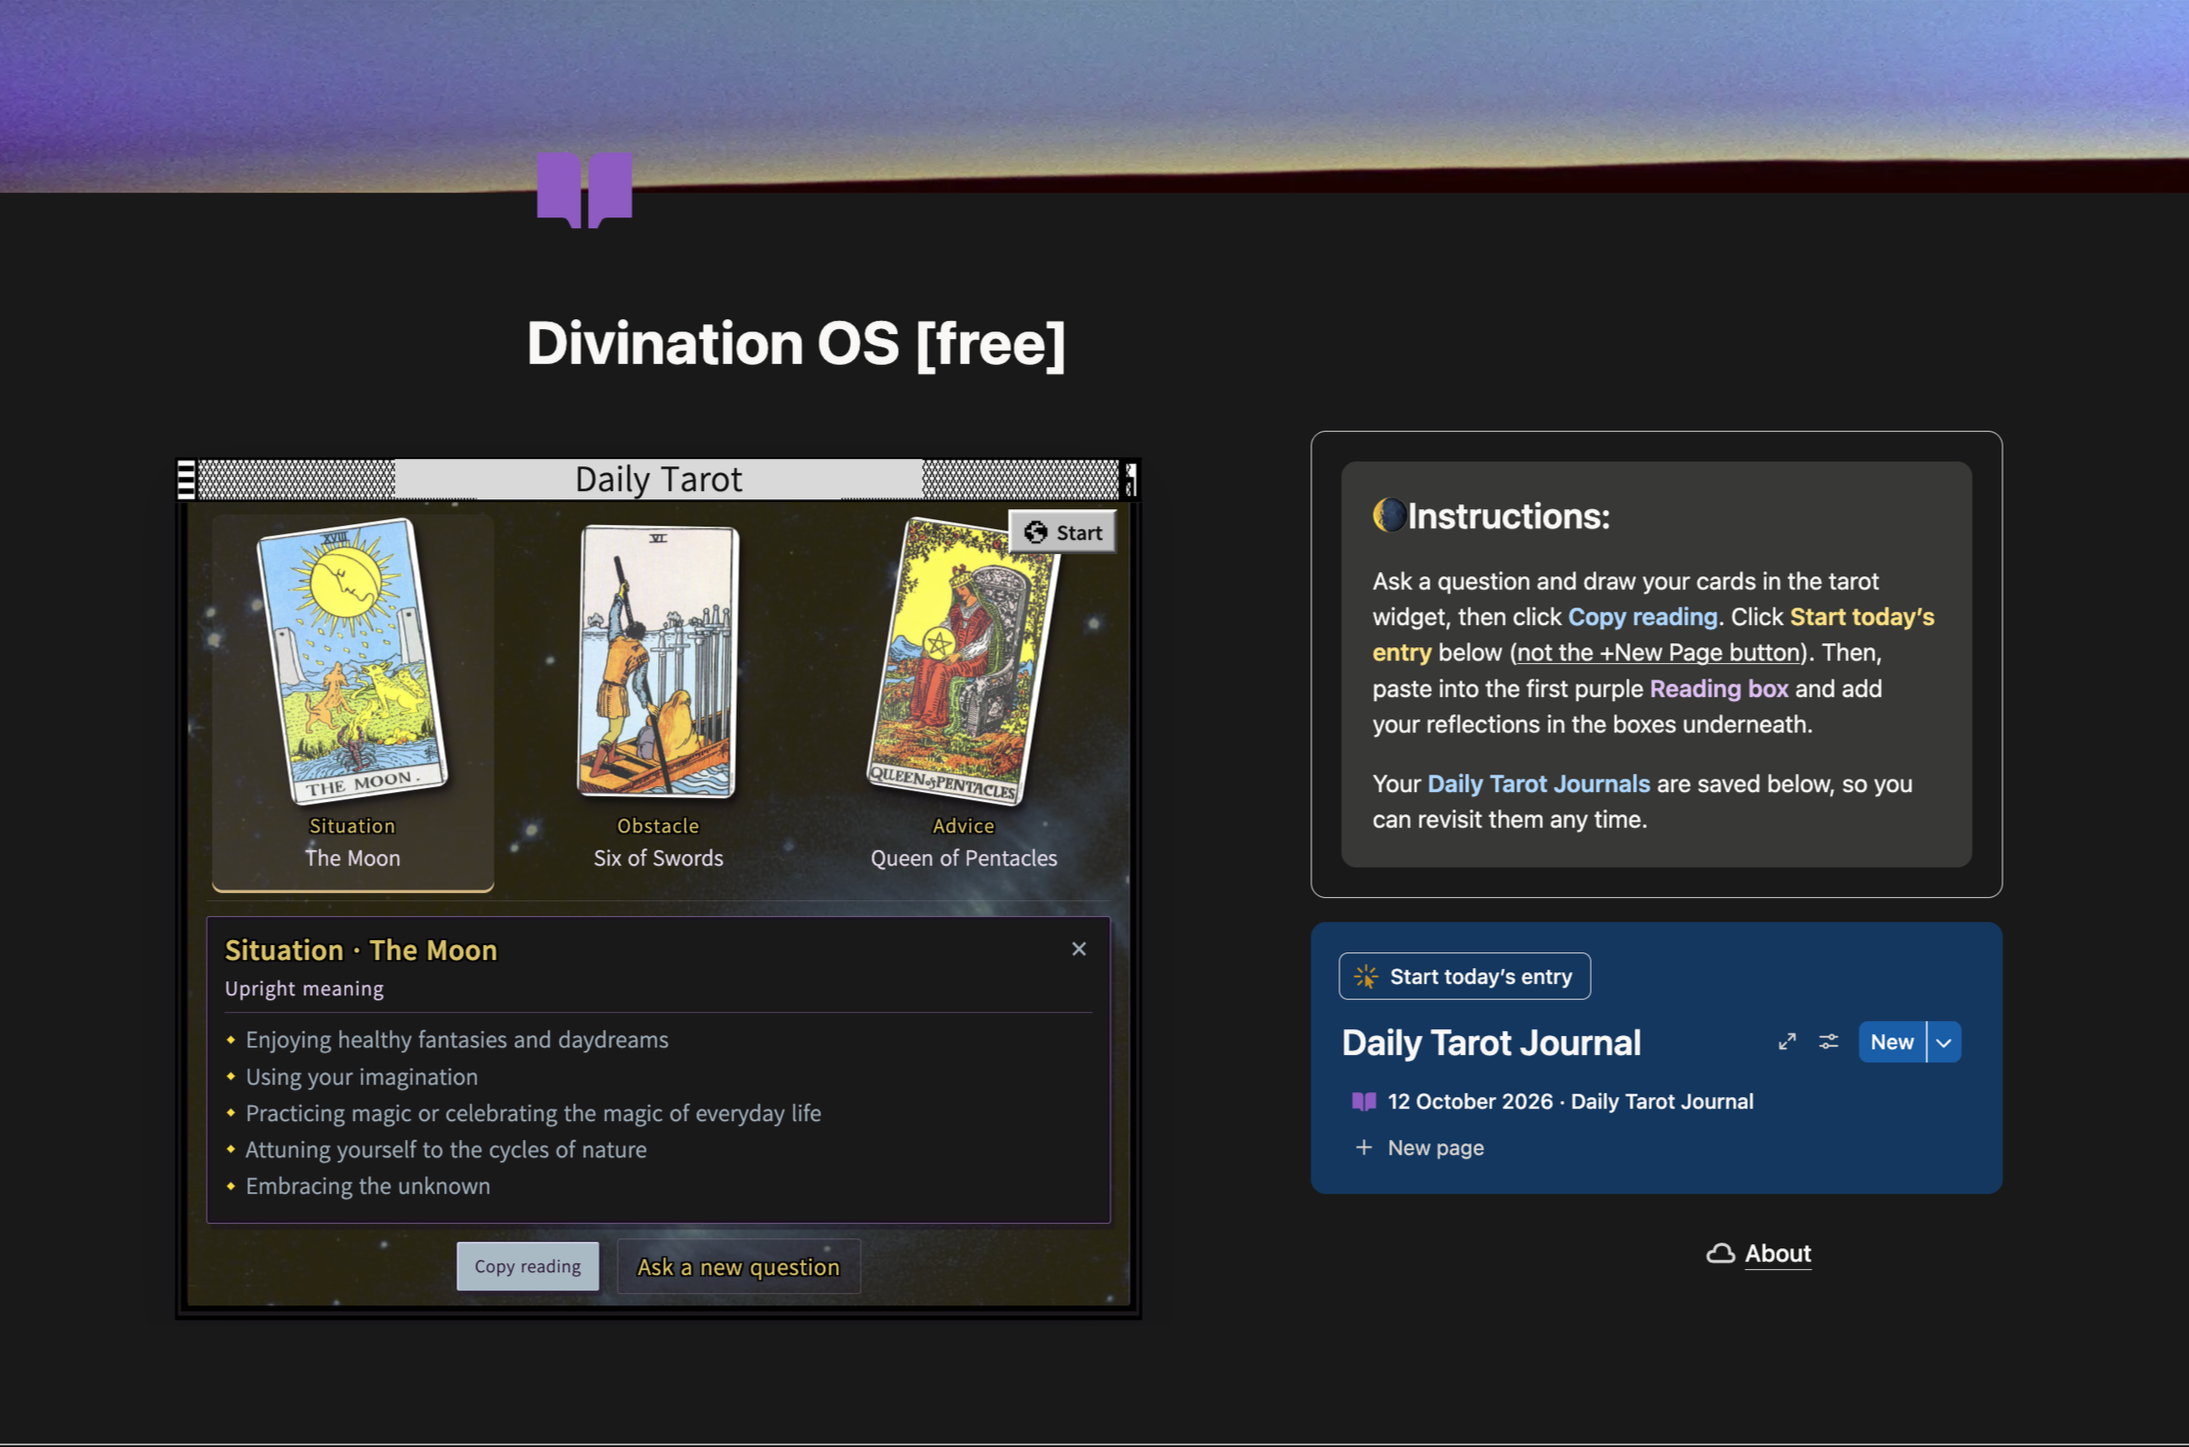Screen dimensions: 2189x1447
Task: Click the sparkle icon in Start today's entry
Action: 1366,976
